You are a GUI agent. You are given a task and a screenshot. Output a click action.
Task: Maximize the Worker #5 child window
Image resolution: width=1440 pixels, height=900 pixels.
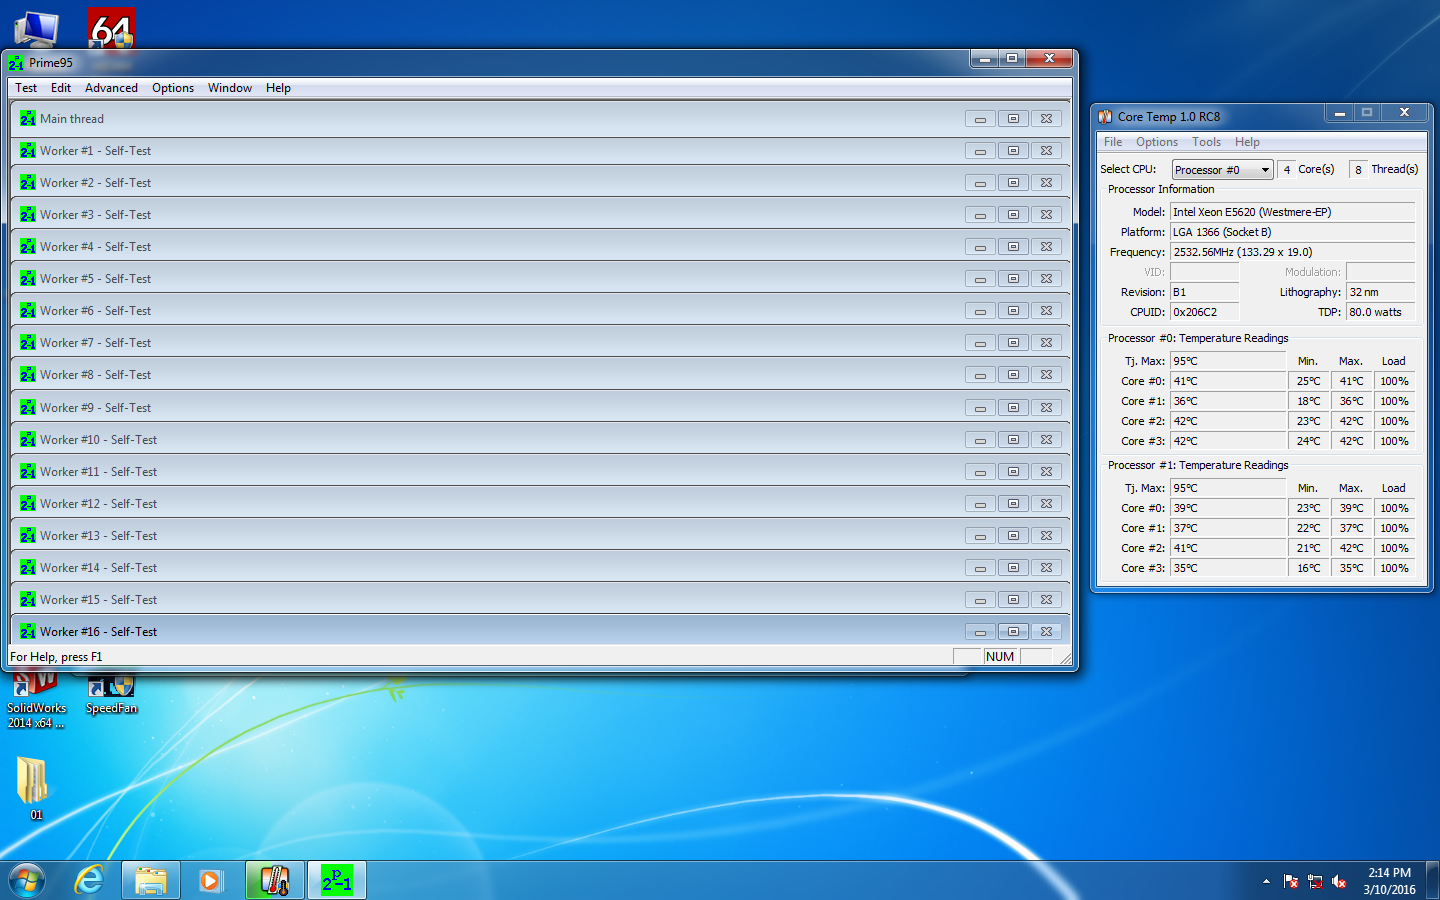click(x=1013, y=279)
